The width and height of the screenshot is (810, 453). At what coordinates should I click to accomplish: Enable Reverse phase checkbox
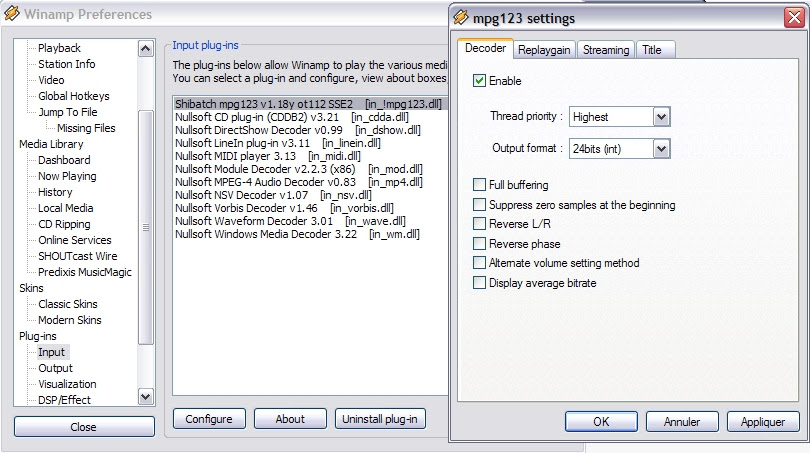click(x=479, y=243)
